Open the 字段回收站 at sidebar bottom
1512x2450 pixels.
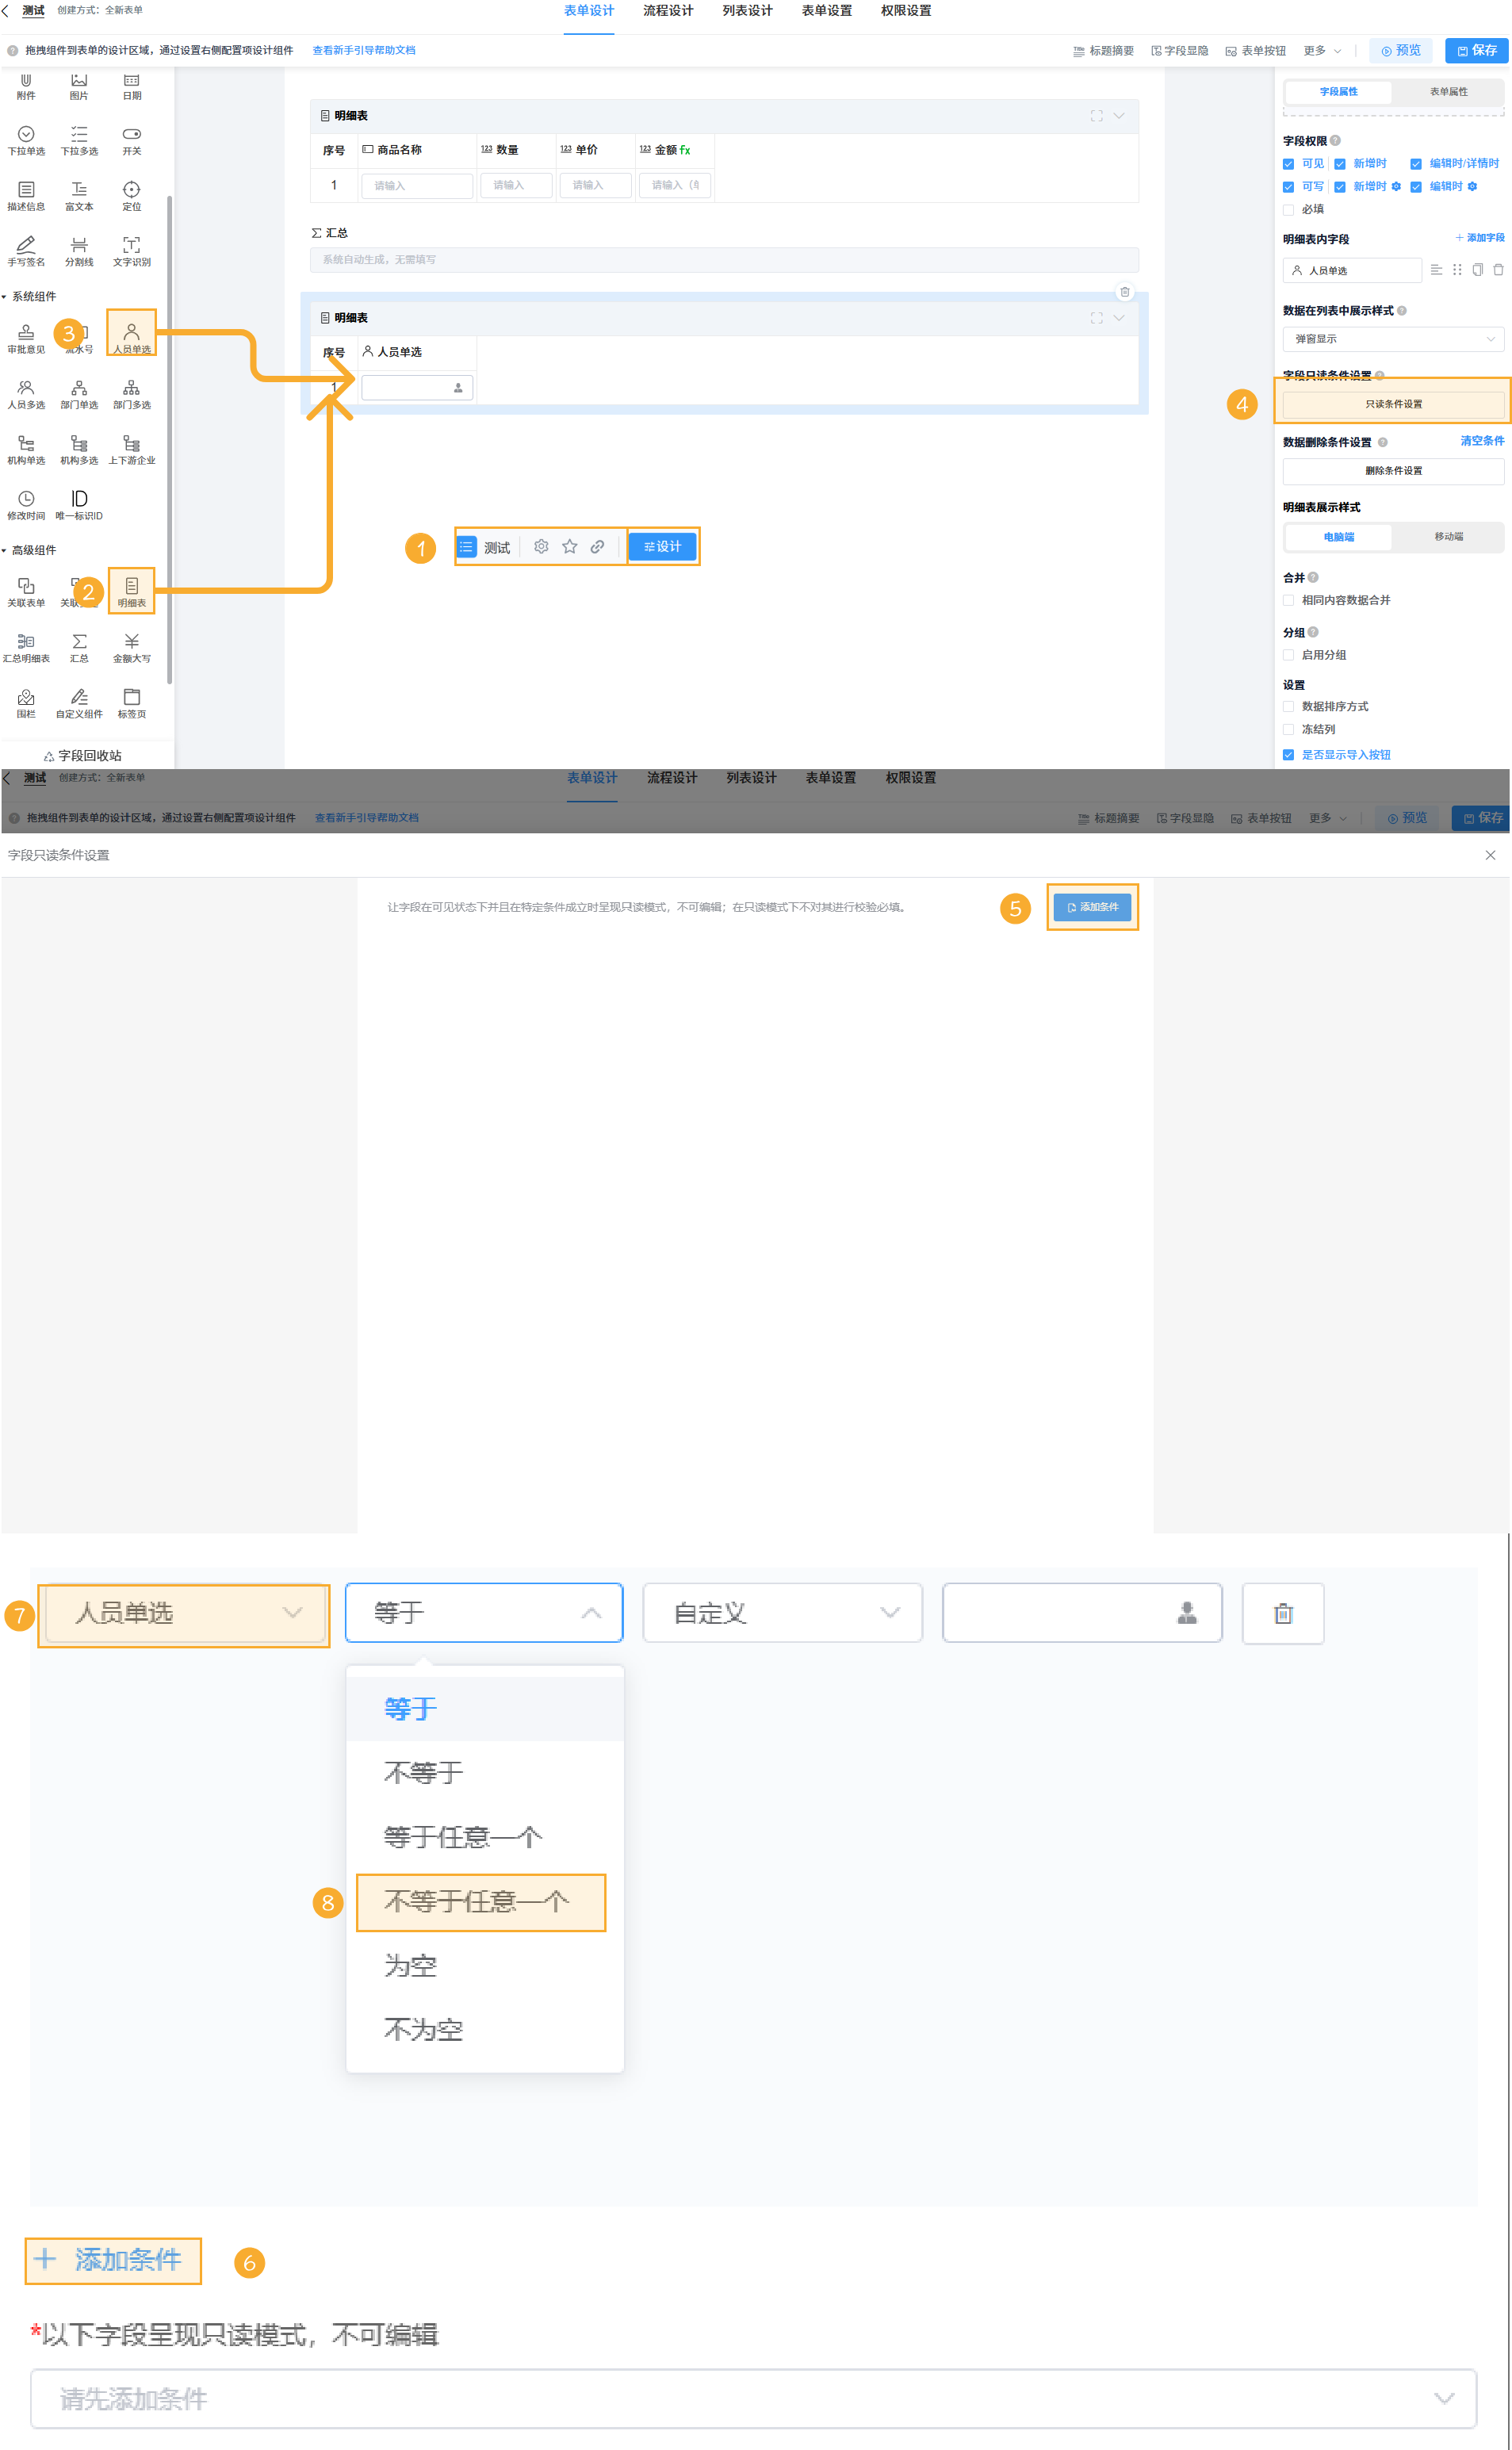[85, 755]
